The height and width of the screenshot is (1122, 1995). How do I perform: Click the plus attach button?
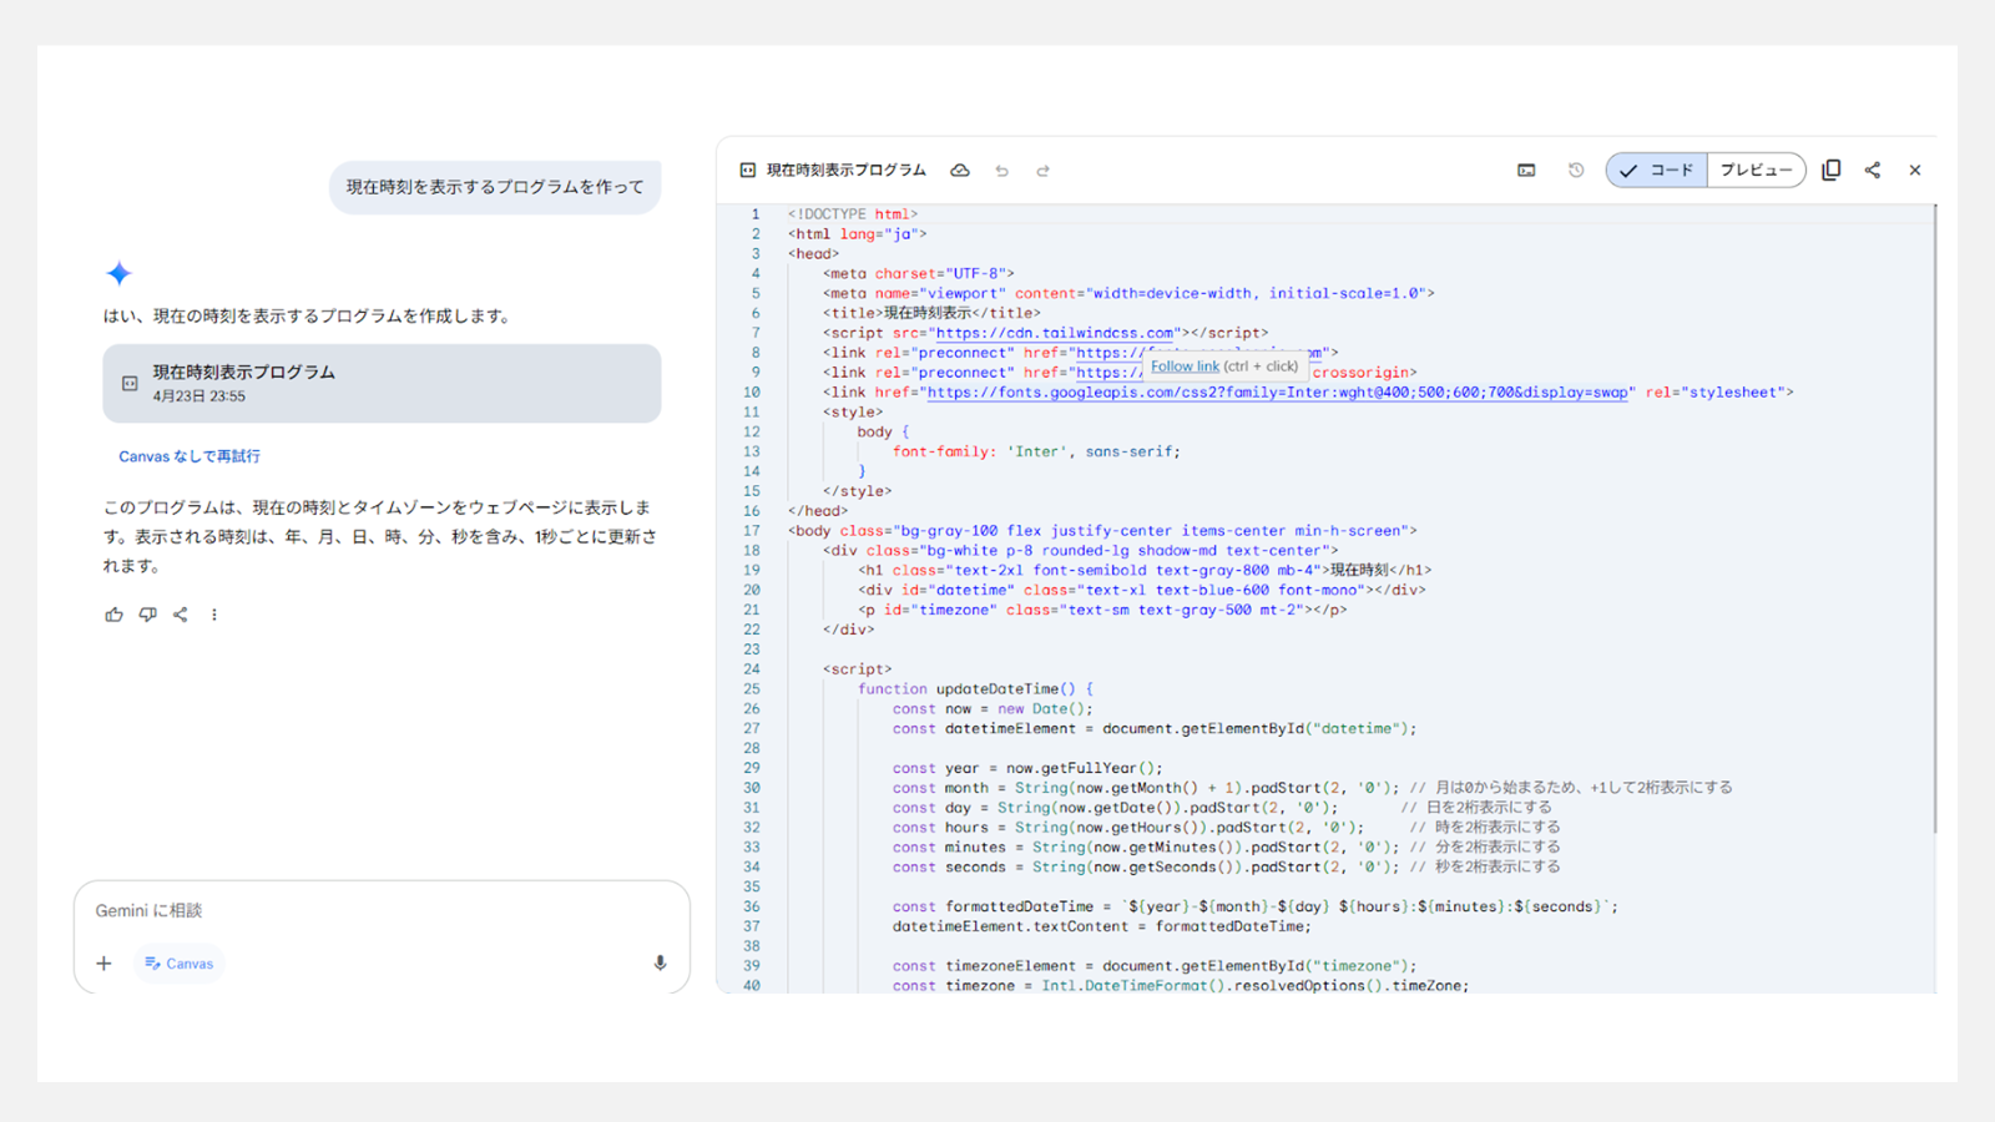[x=104, y=963]
